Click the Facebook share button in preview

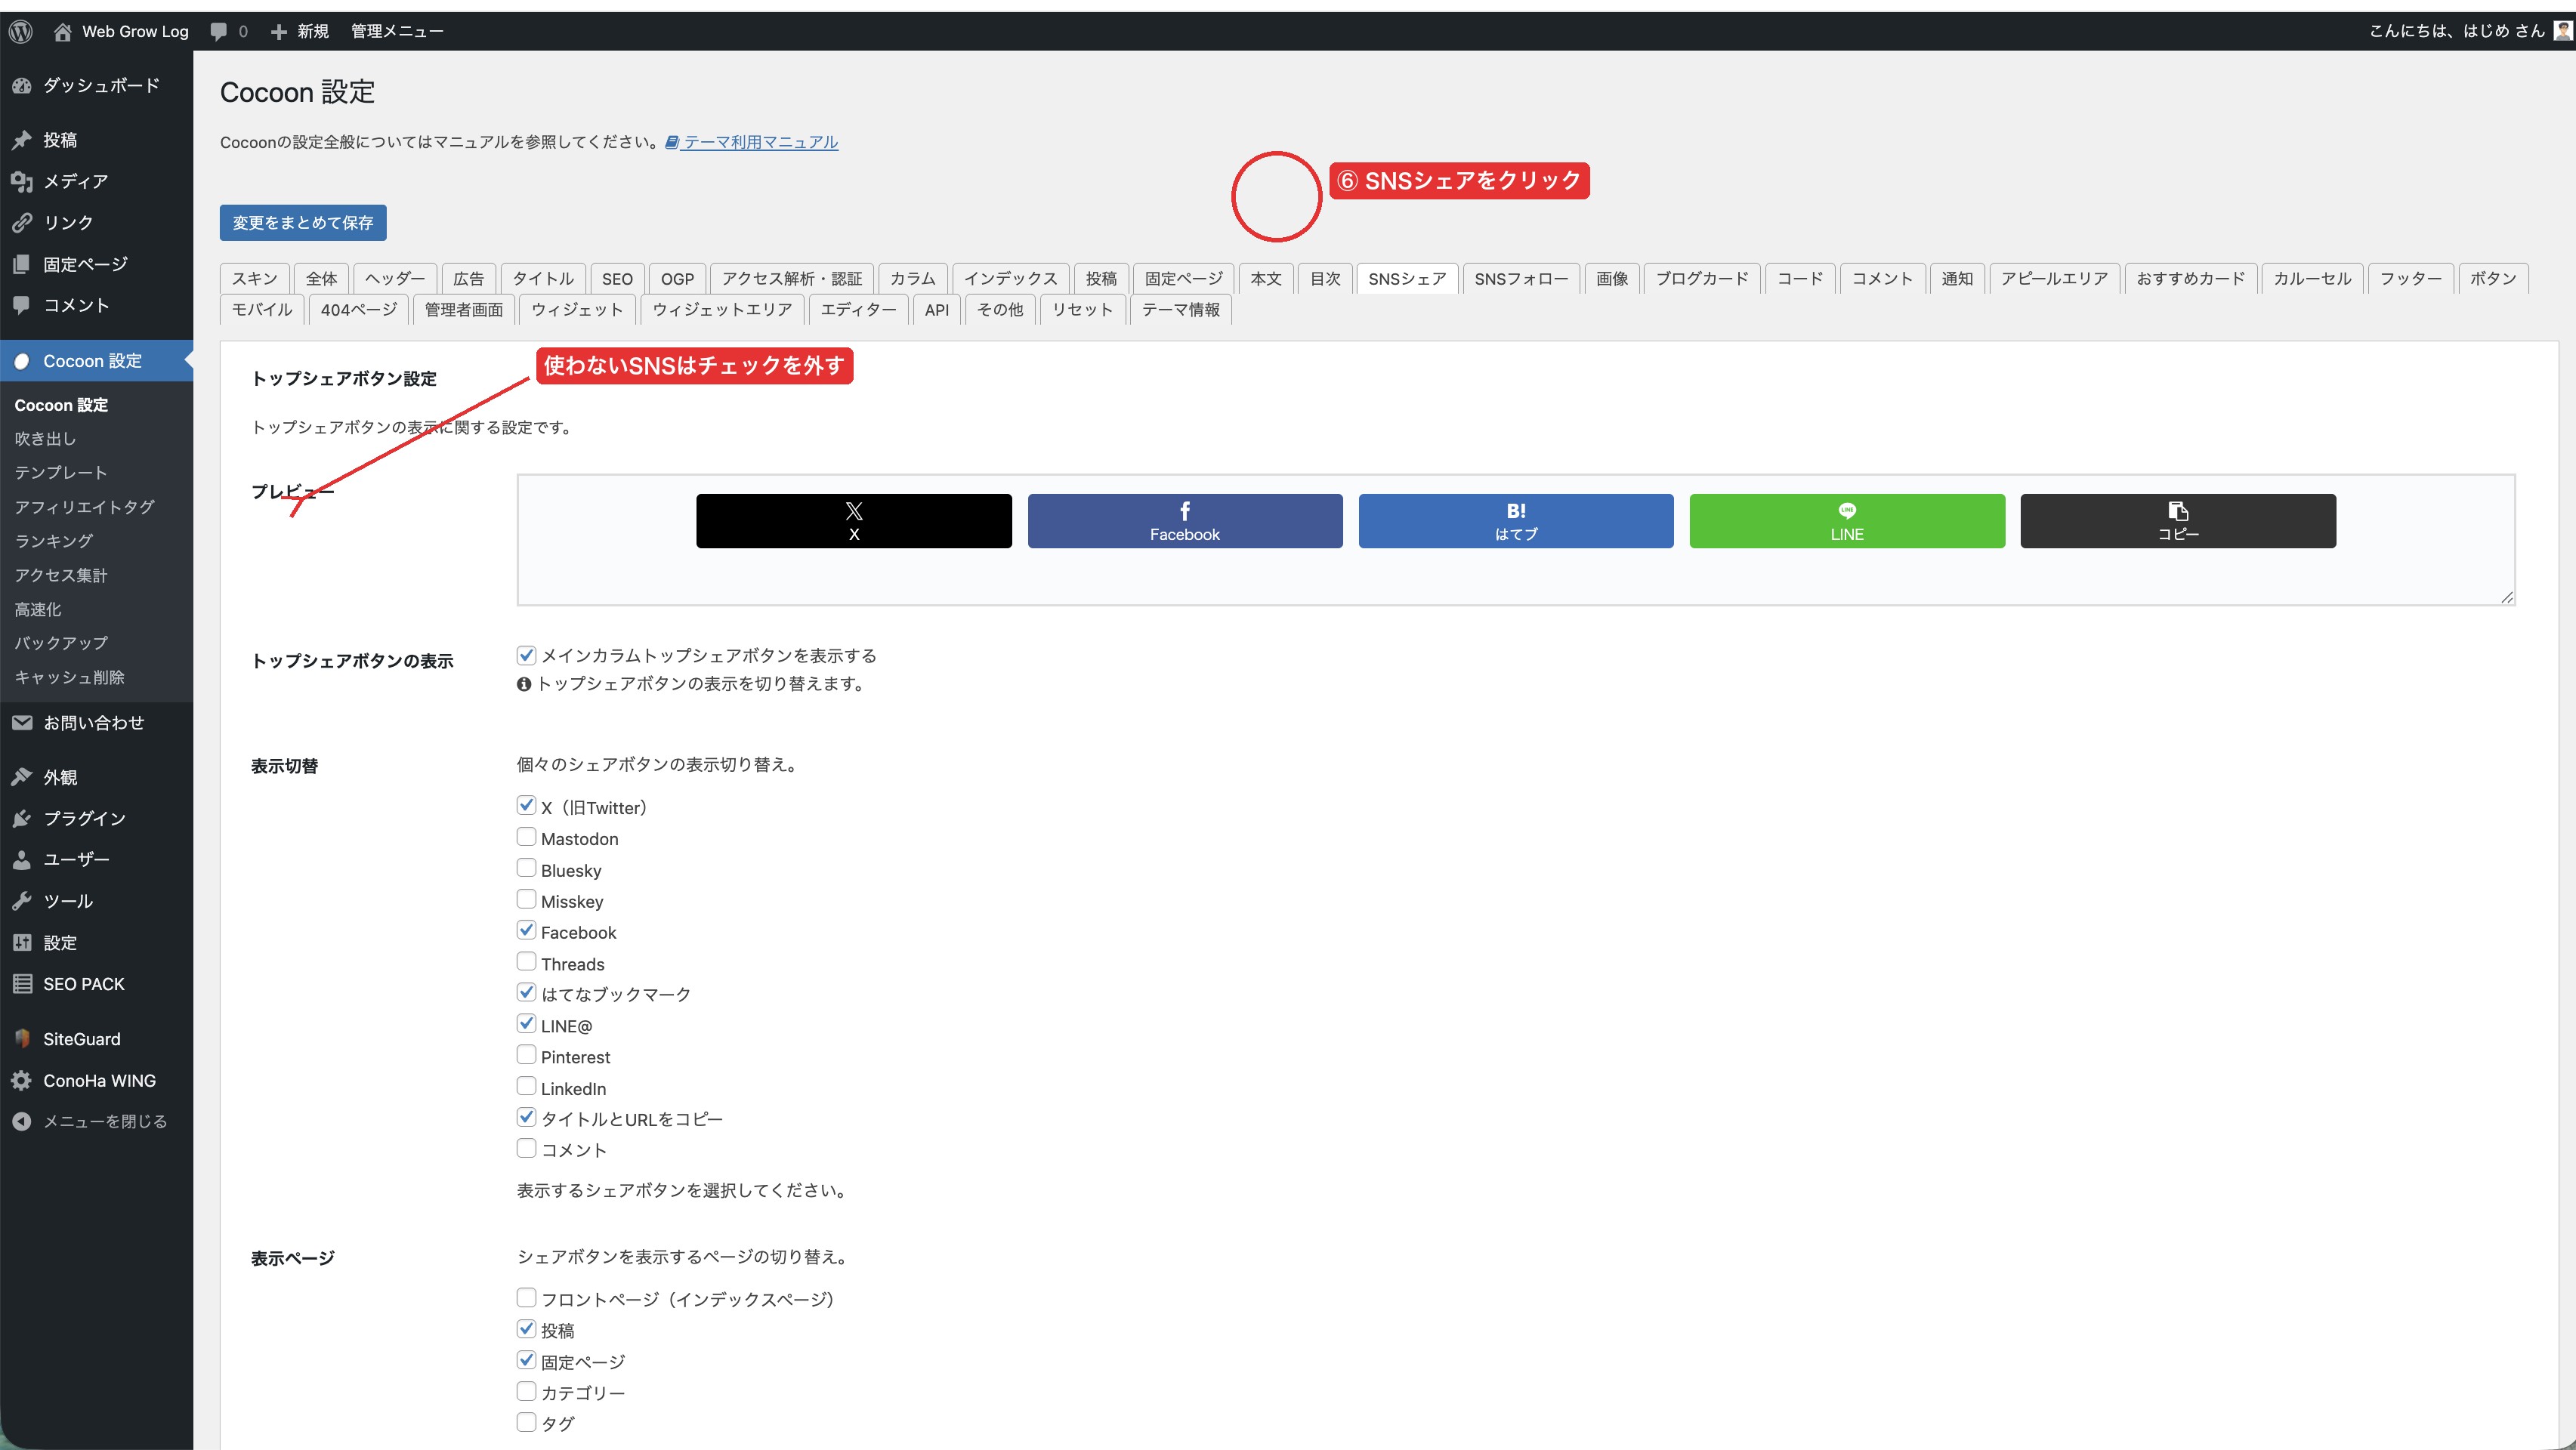click(1185, 521)
